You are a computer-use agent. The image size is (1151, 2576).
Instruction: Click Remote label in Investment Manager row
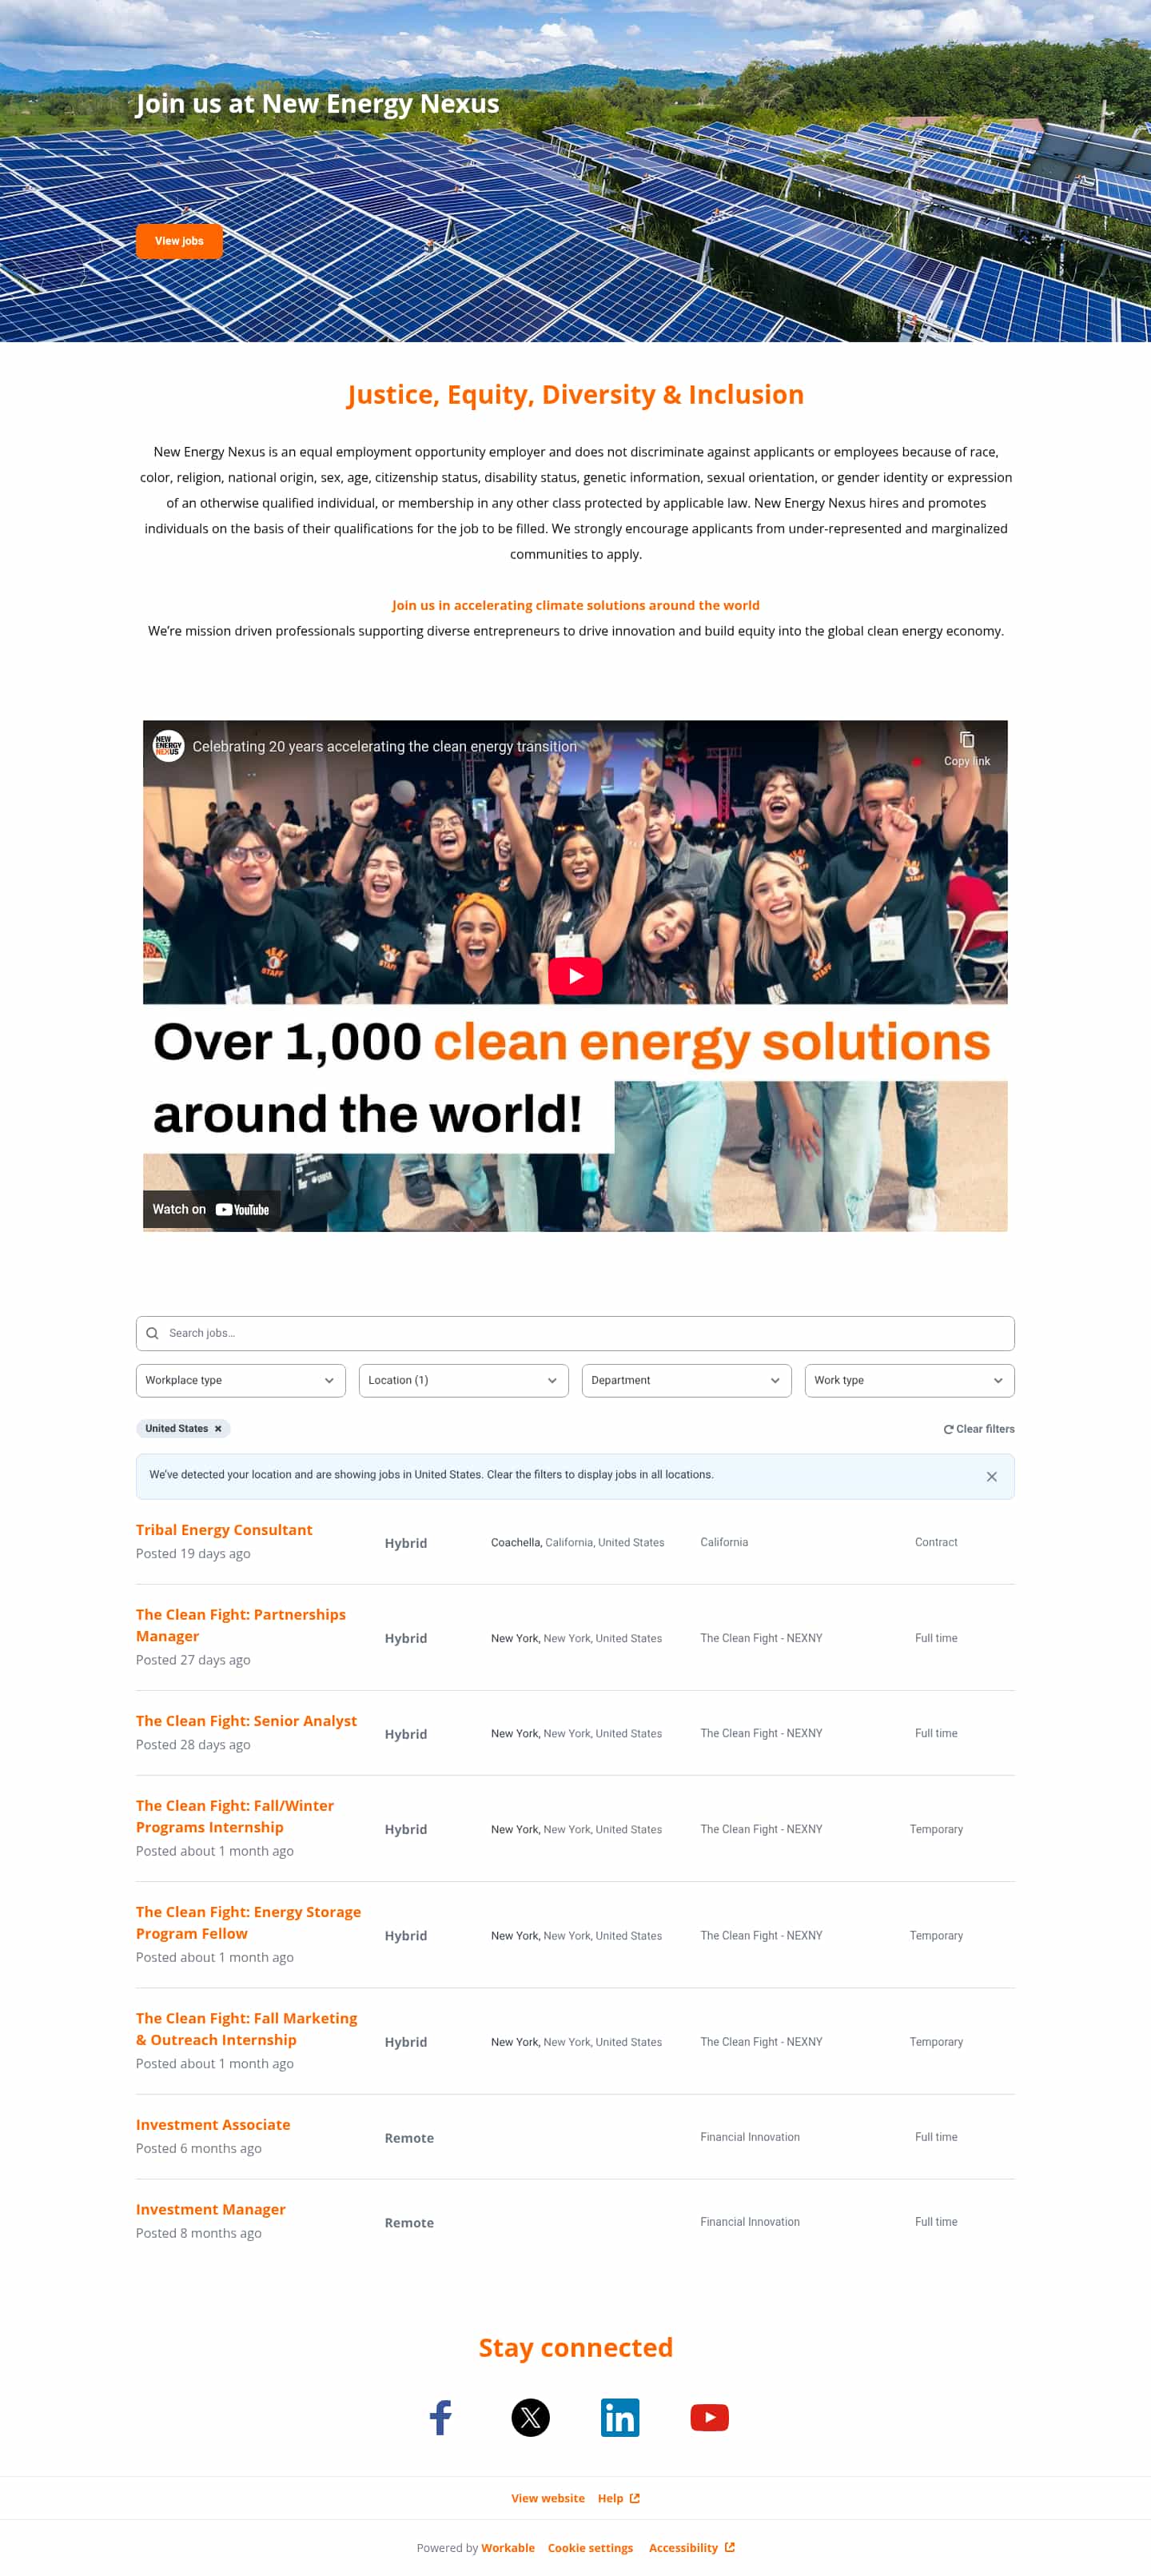pyautogui.click(x=409, y=2223)
